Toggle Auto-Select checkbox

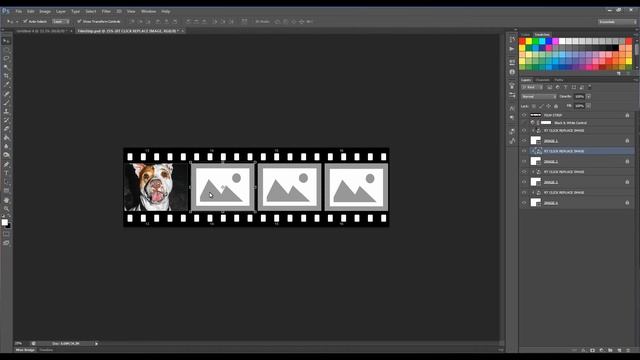[x=25, y=21]
